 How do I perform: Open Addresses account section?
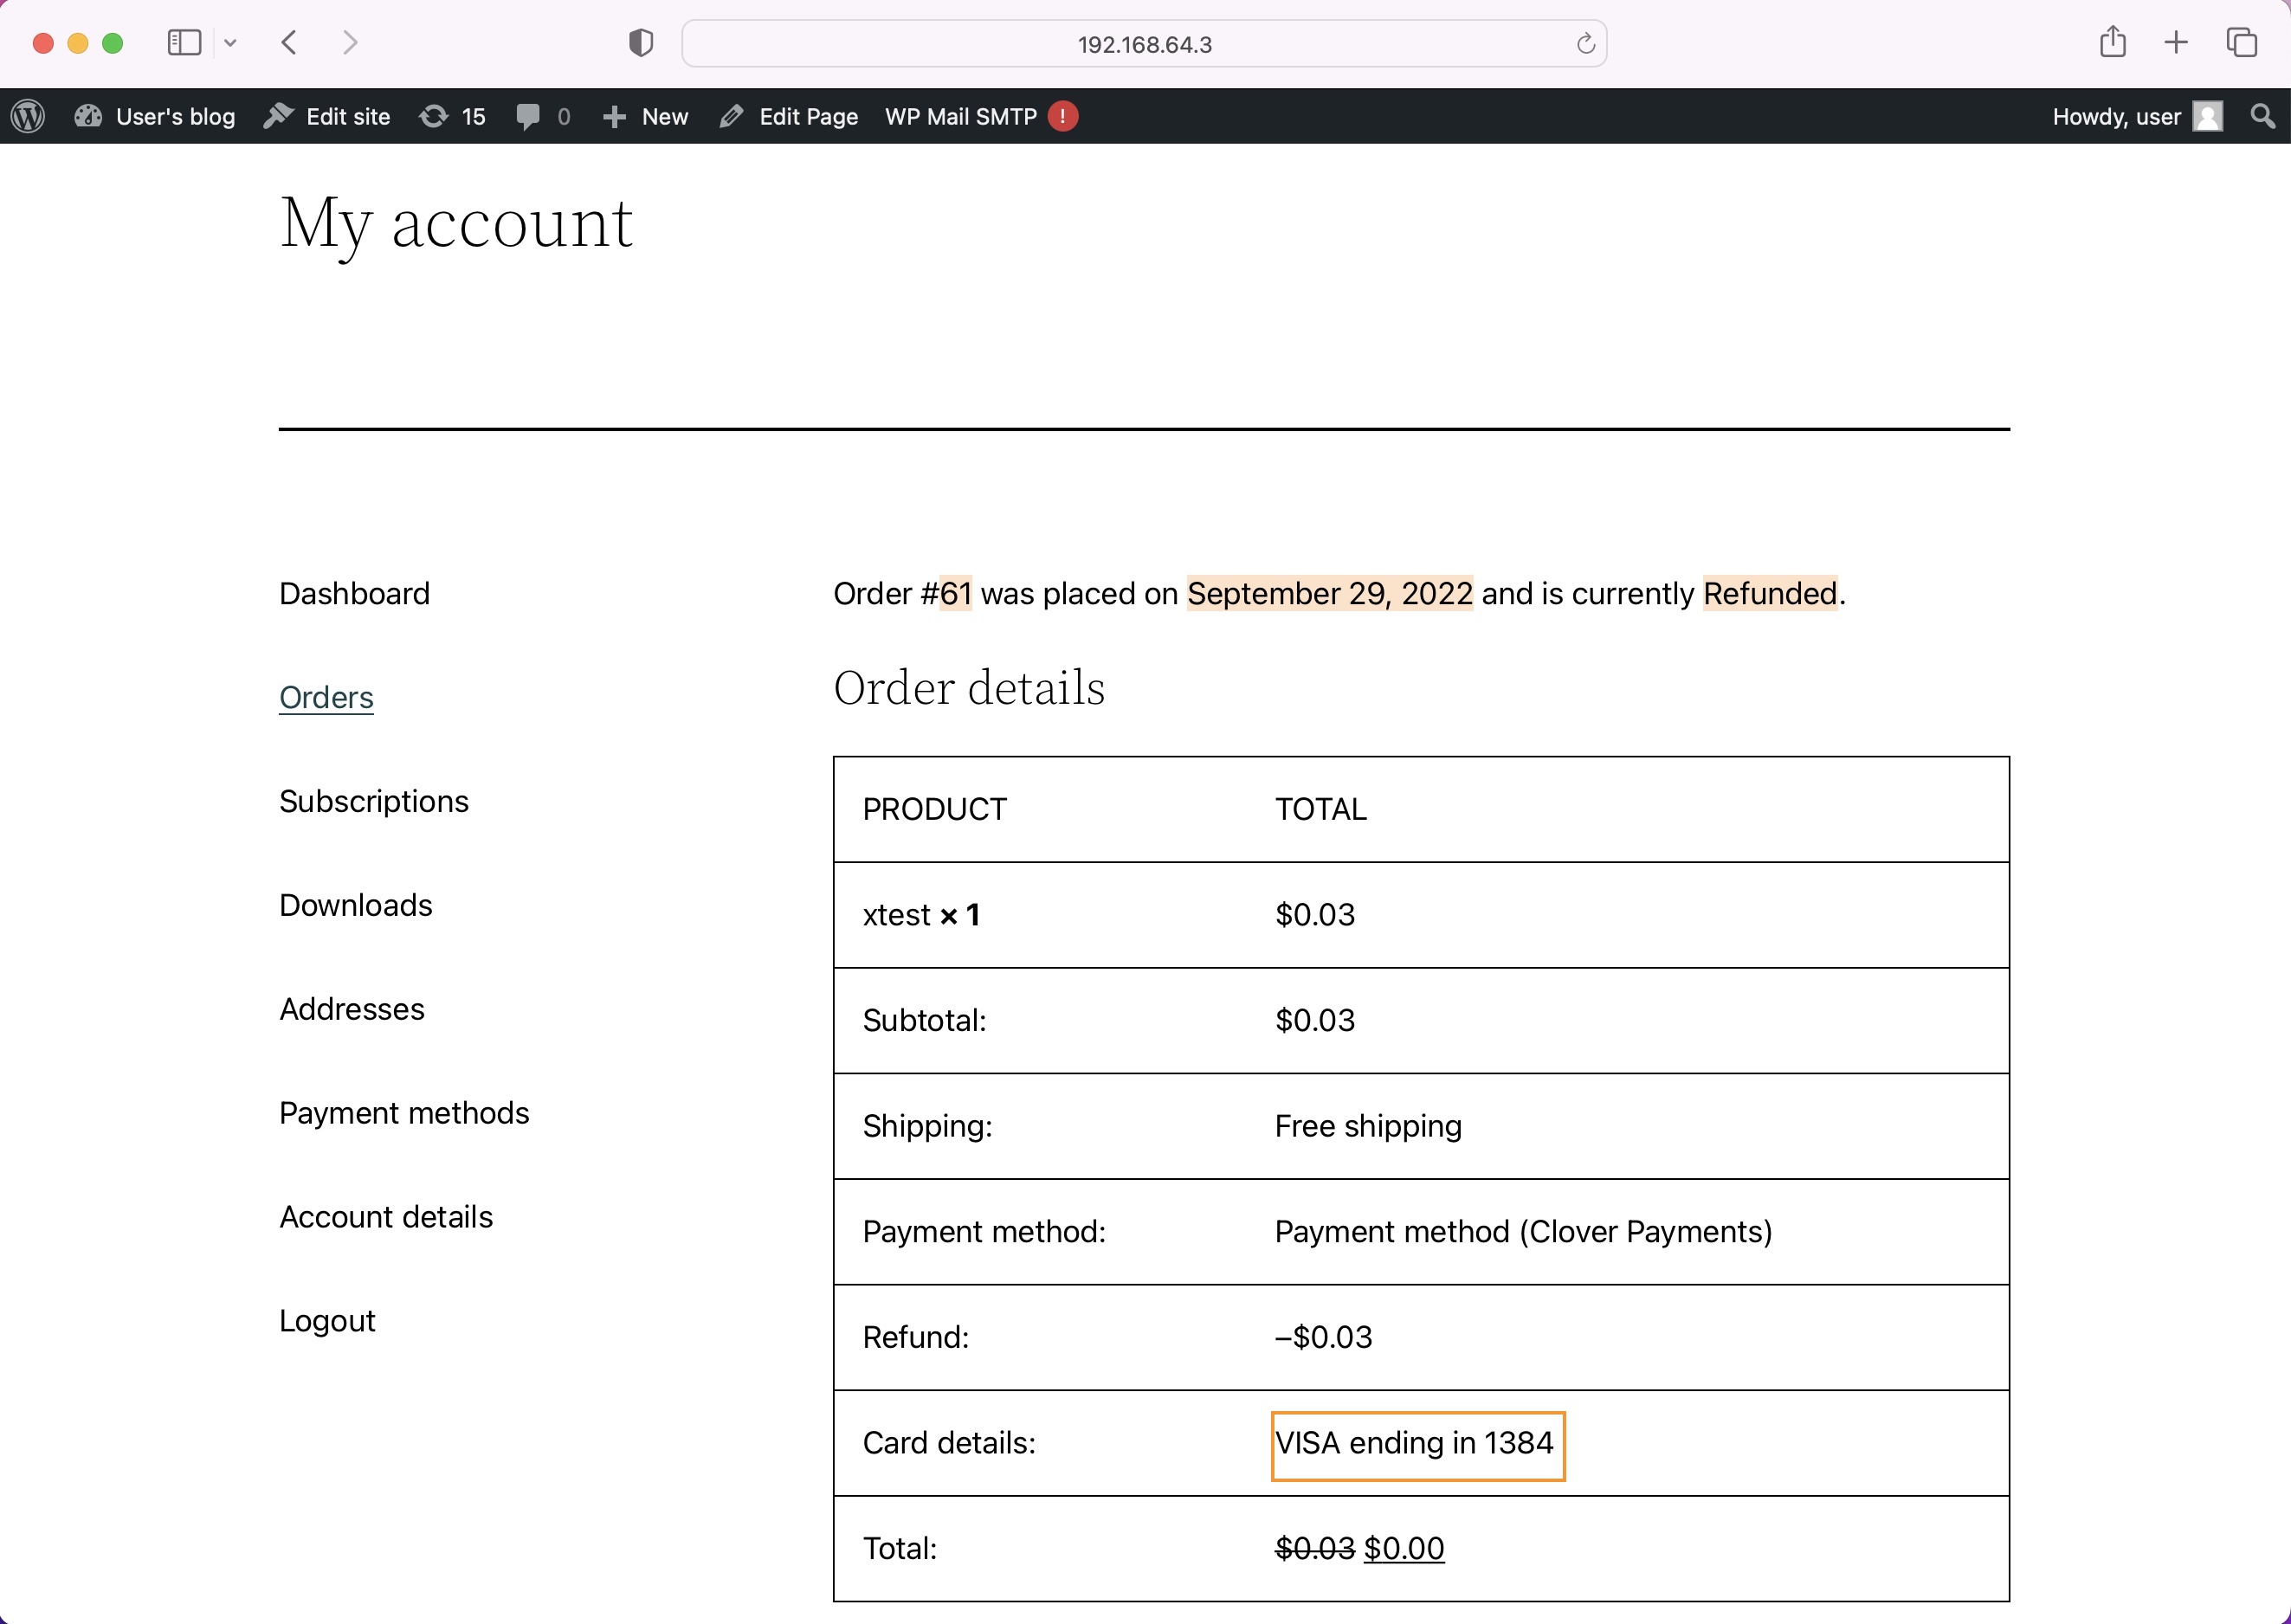click(x=350, y=1007)
